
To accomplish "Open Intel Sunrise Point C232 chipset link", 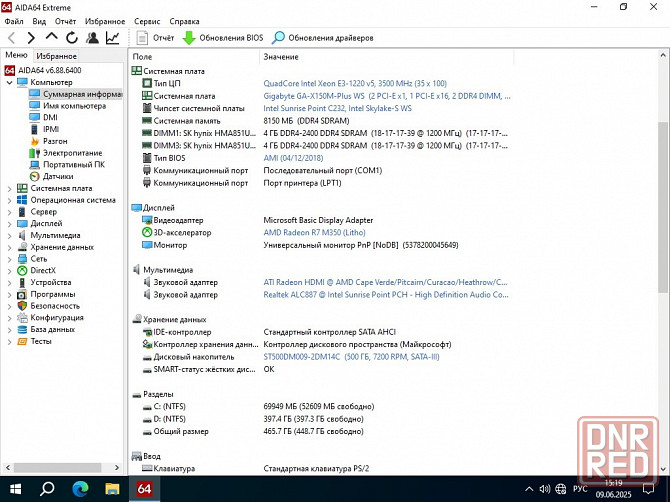I will click(x=337, y=109).
